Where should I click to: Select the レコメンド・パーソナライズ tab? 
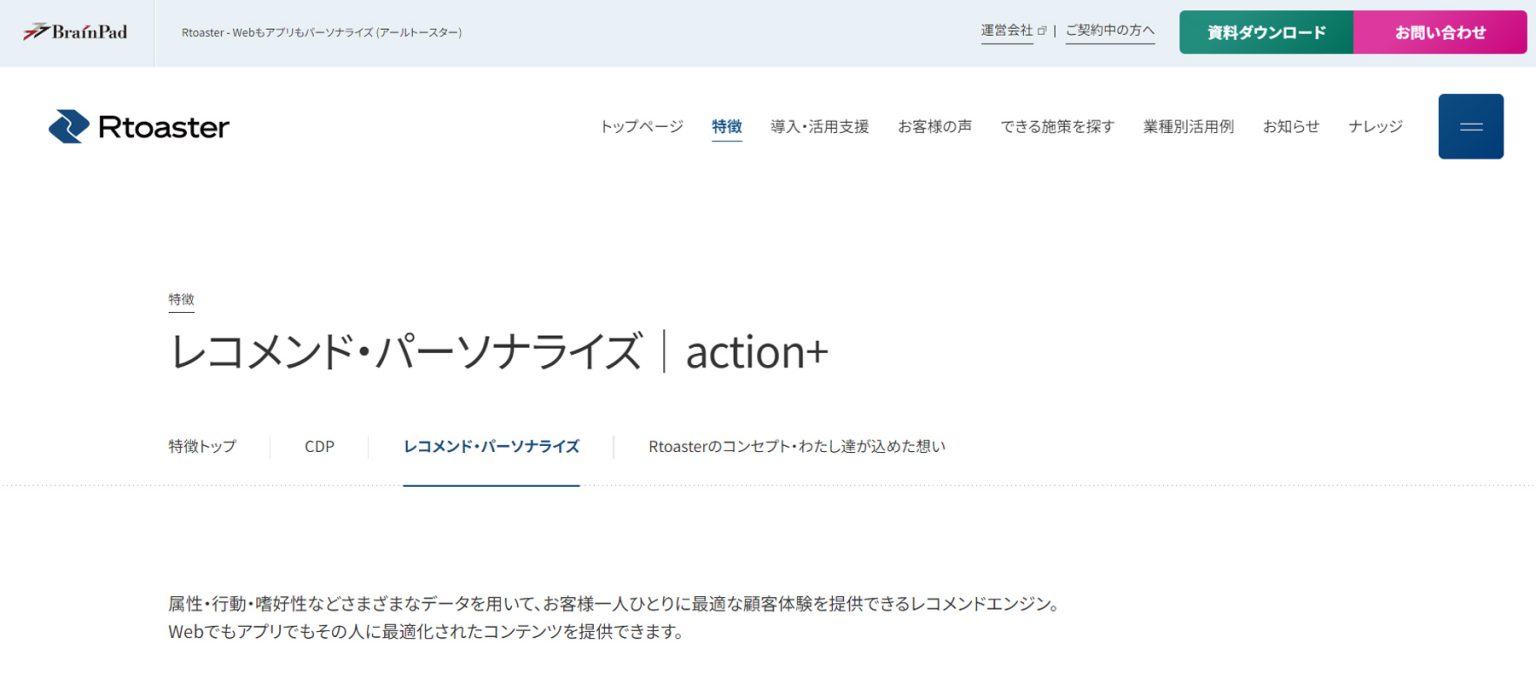click(x=490, y=446)
